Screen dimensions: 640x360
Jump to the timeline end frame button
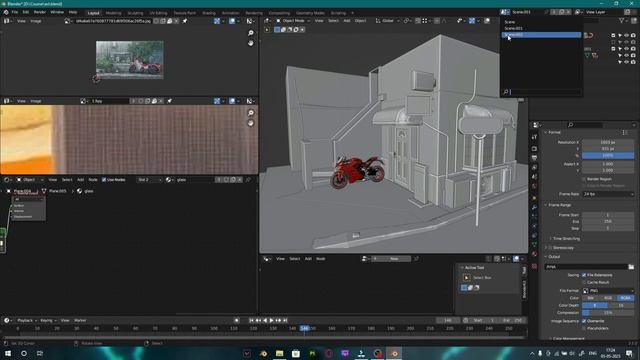(x=285, y=321)
